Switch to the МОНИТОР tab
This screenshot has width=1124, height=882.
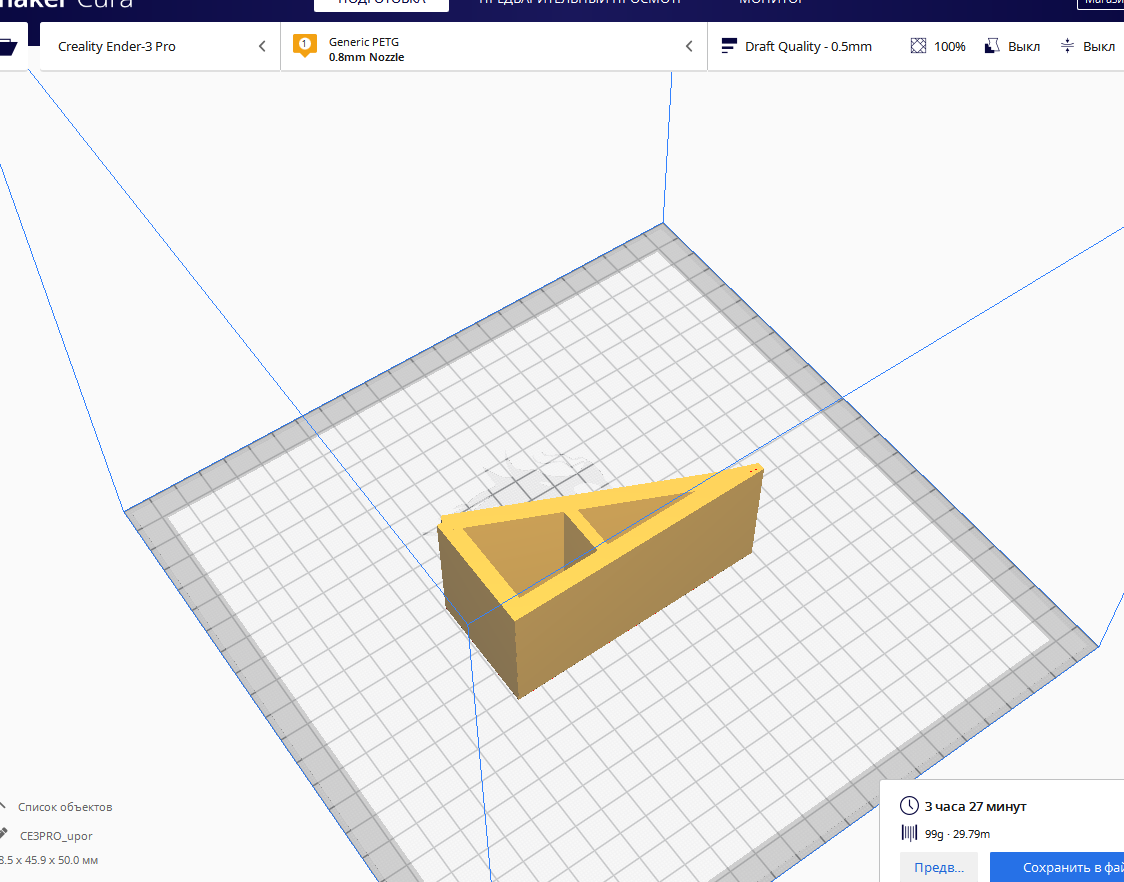(x=771, y=3)
